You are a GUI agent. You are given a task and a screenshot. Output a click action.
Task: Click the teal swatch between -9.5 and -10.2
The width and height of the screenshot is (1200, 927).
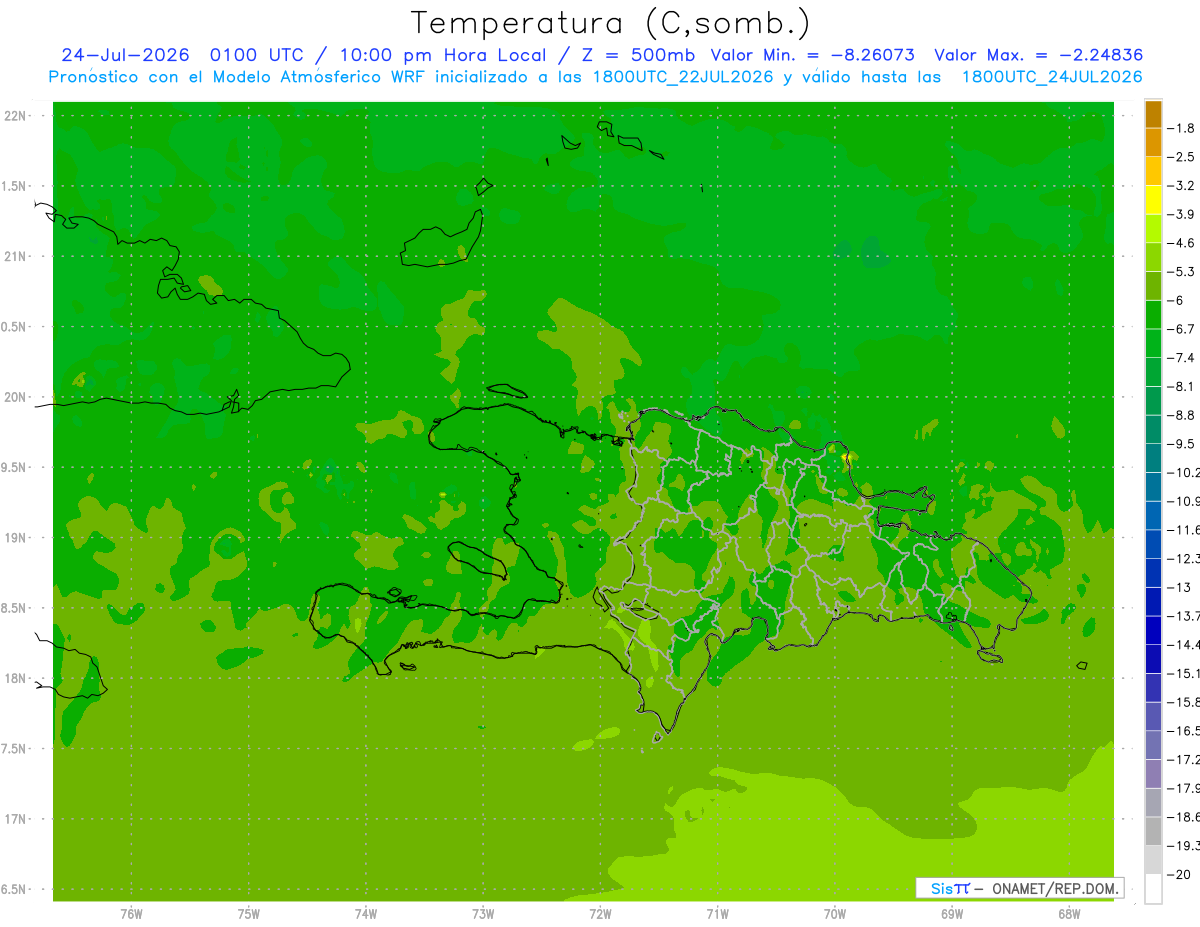click(1153, 458)
